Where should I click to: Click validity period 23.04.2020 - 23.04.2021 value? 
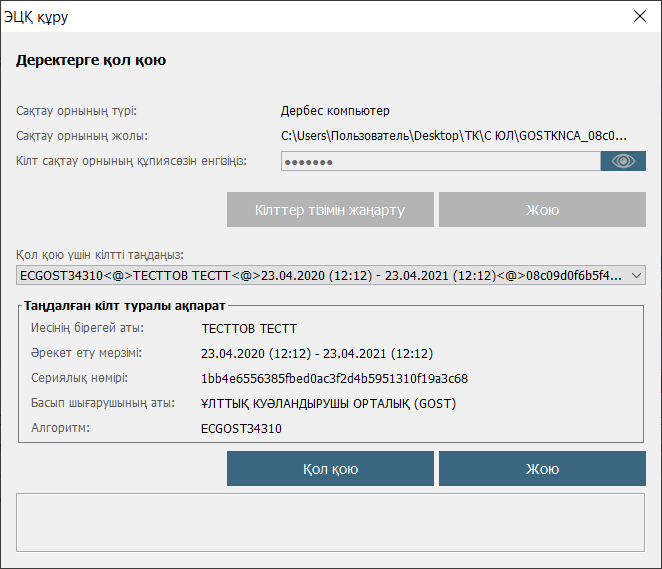(317, 353)
